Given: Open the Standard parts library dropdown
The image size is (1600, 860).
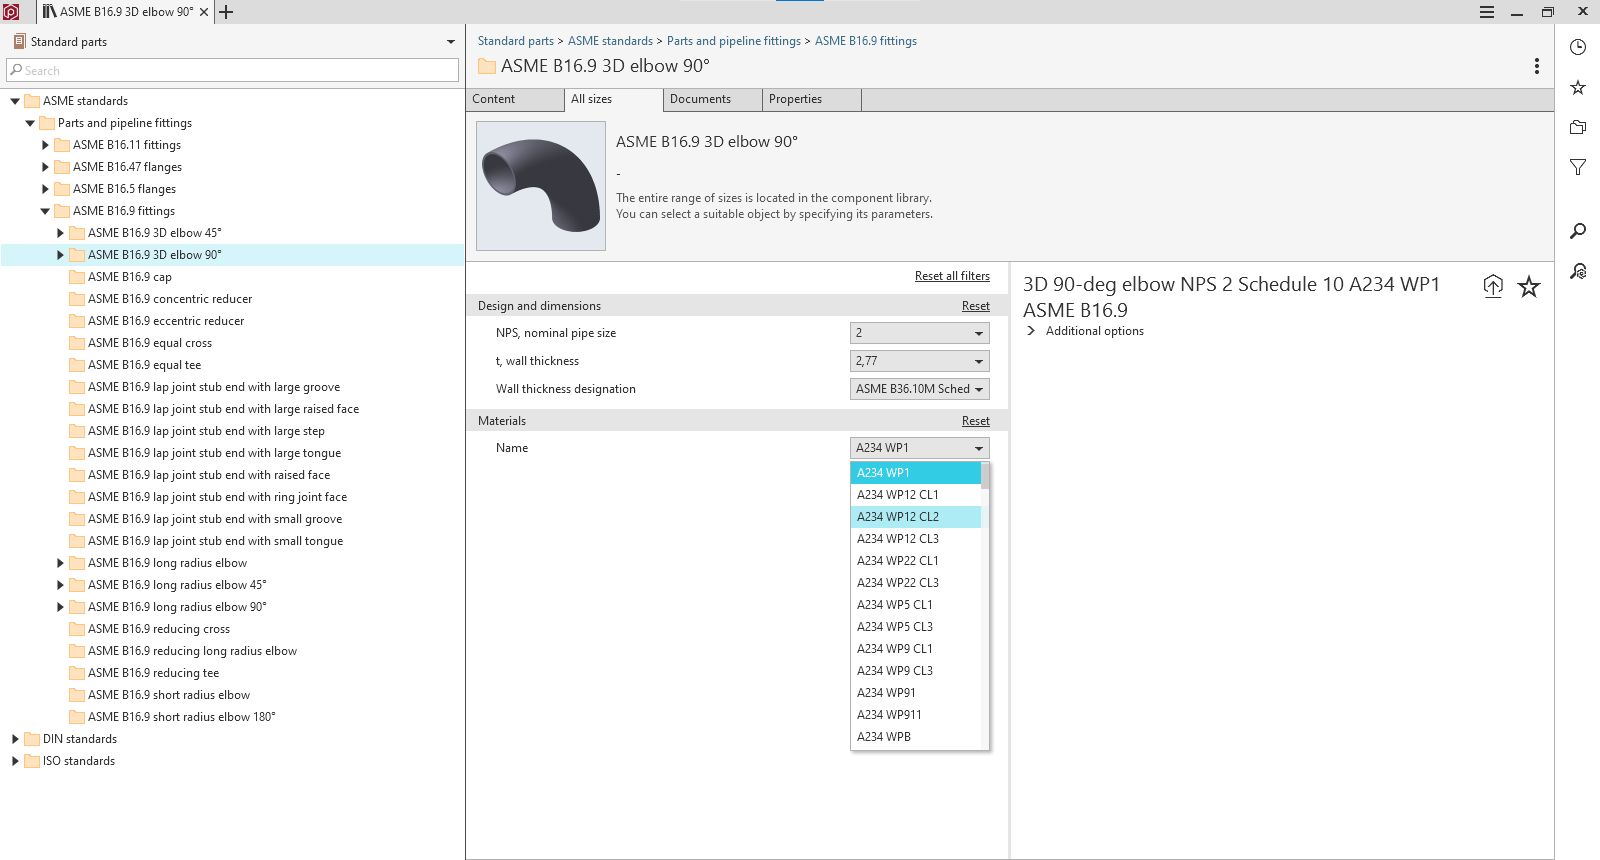Looking at the screenshot, I should (451, 42).
